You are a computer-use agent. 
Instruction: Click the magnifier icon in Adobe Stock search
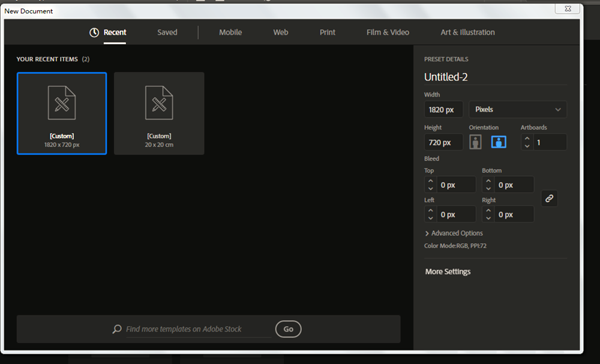point(117,329)
